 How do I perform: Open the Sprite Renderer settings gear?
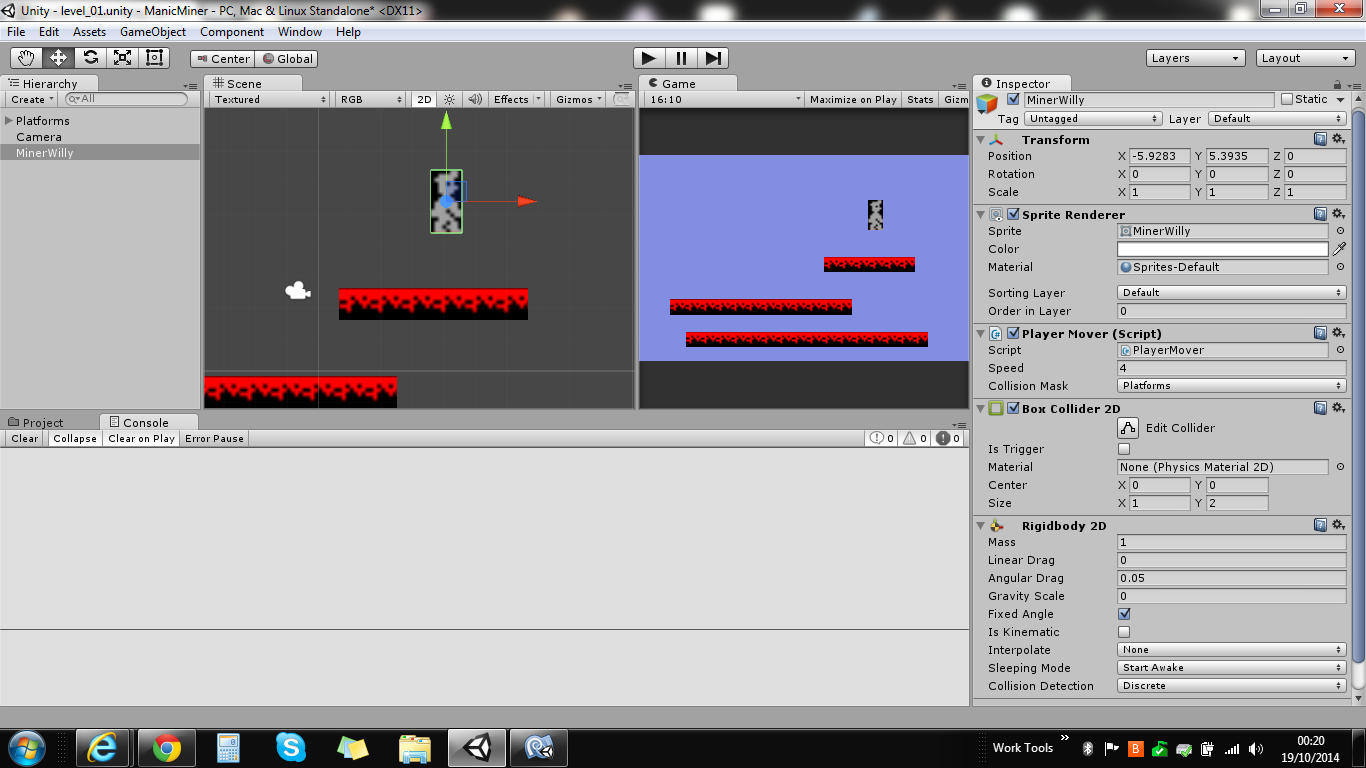click(1338, 213)
